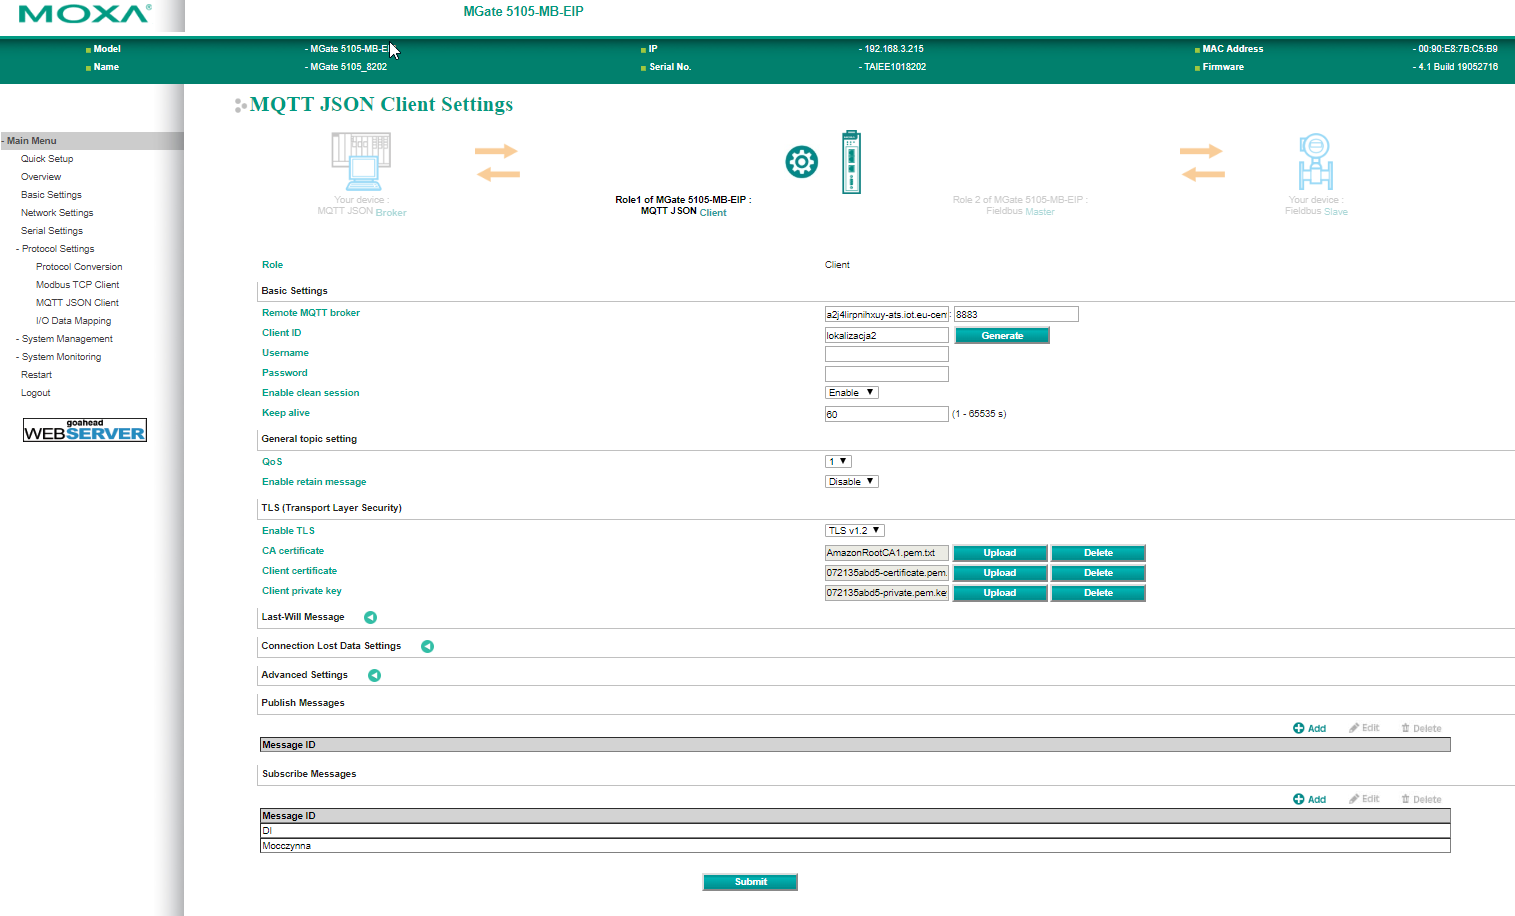This screenshot has height=916, width=1515.
Task: Click the gear settings icon in the diagram
Action: pos(801,162)
